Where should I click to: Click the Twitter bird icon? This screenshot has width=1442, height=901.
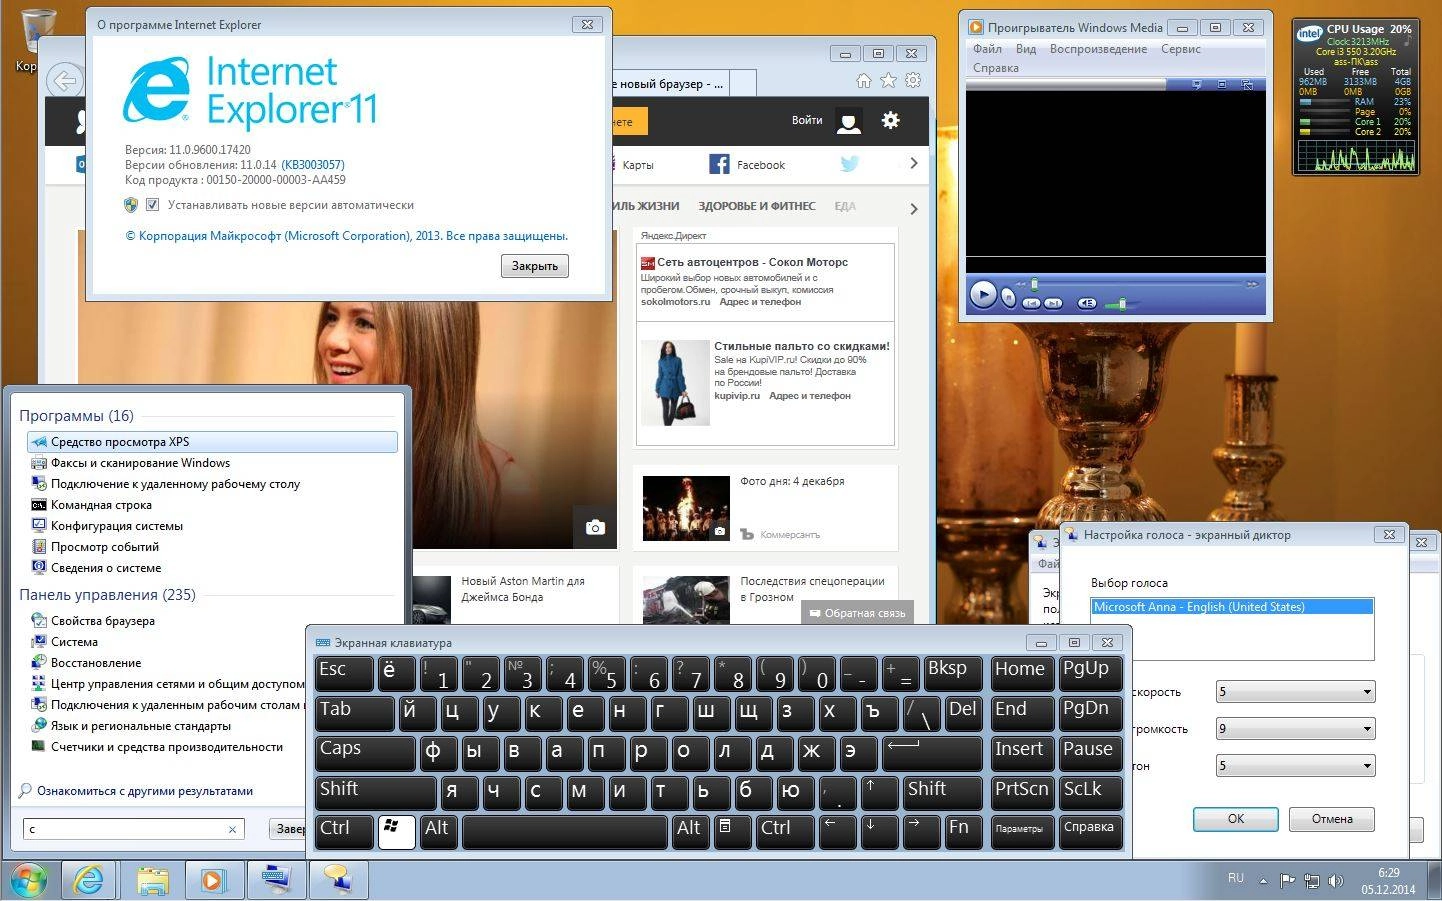849,164
